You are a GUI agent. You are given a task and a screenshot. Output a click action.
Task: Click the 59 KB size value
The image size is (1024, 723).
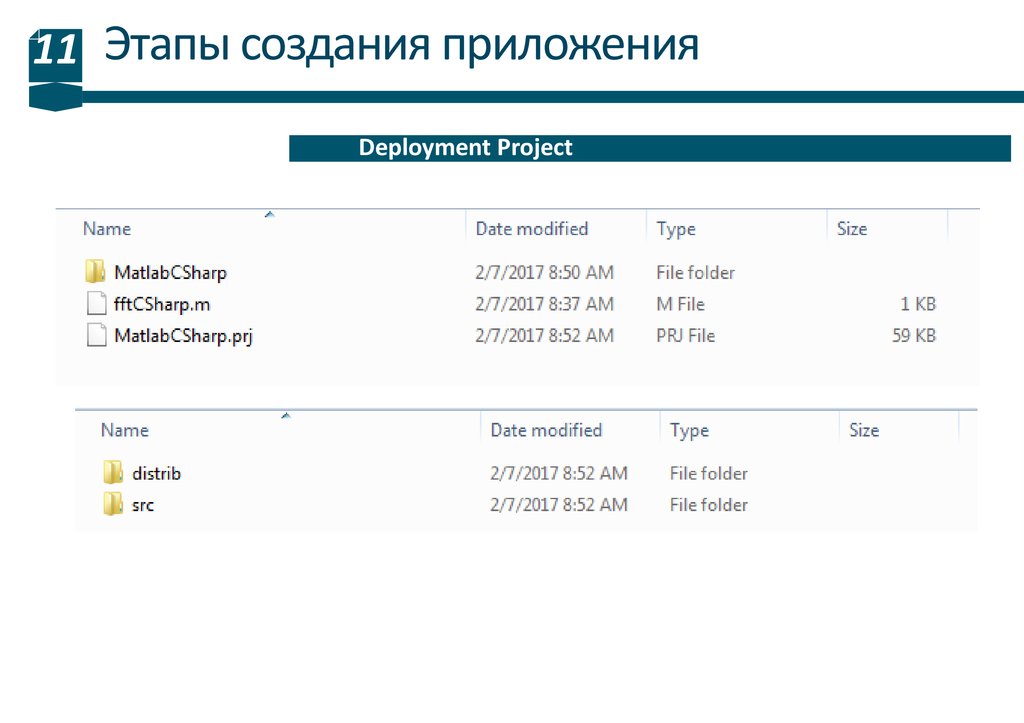point(913,336)
